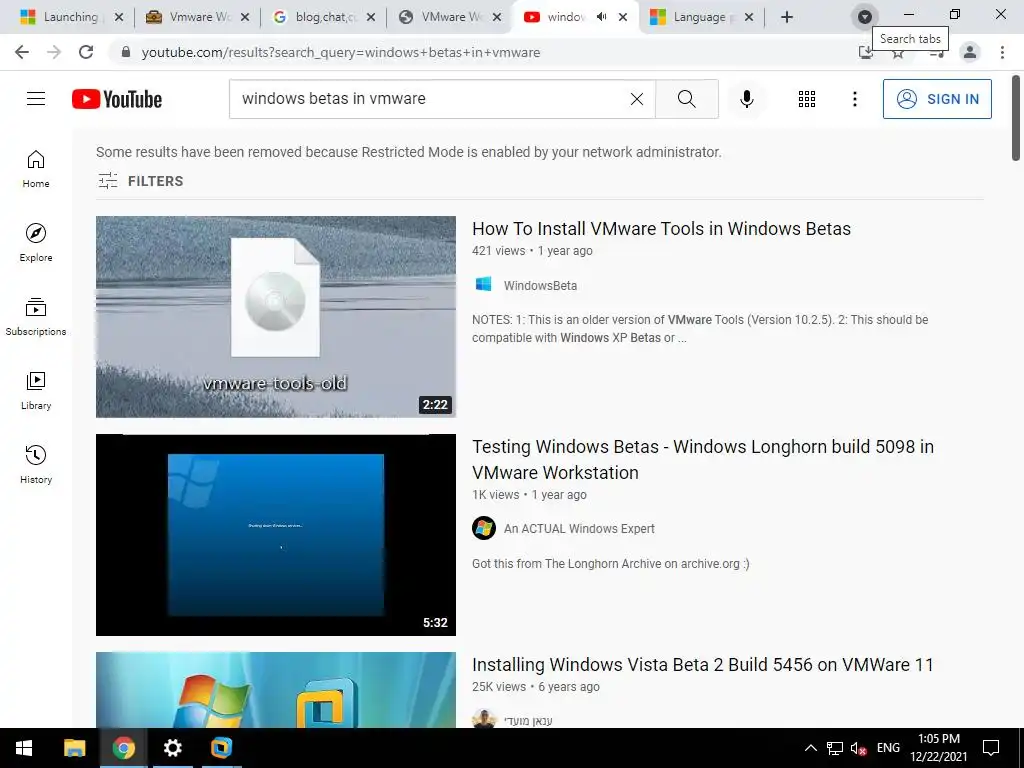Reload the page with refresh icon
The width and height of the screenshot is (1024, 768).
(86, 52)
